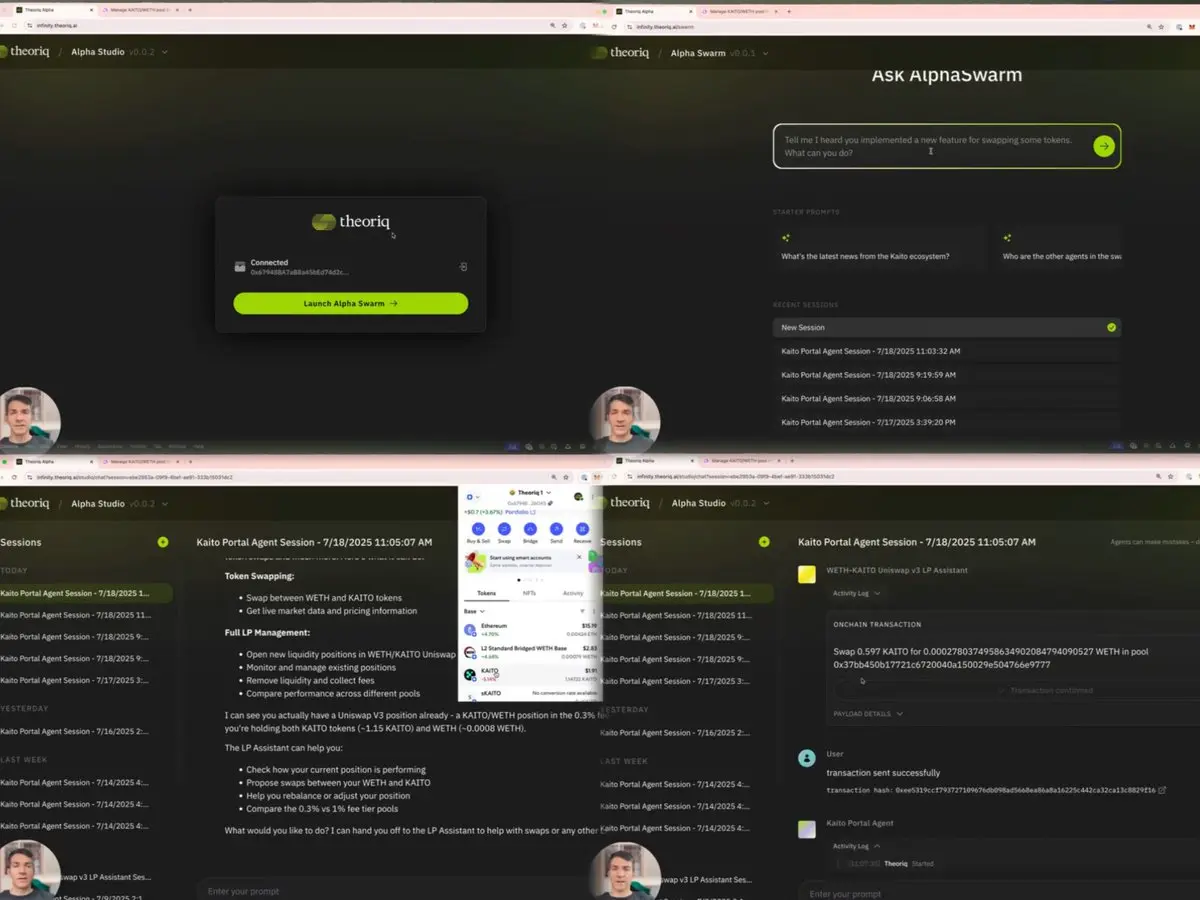
Task: Open the network selector at wallet popup corner
Action: tap(472, 497)
